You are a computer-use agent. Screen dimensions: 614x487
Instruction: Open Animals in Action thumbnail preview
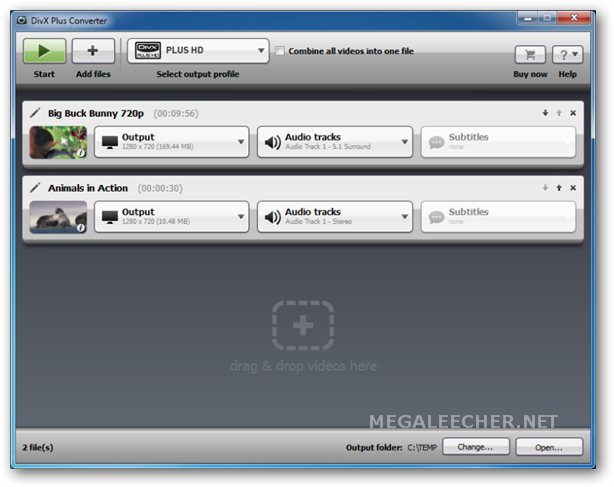[58, 217]
